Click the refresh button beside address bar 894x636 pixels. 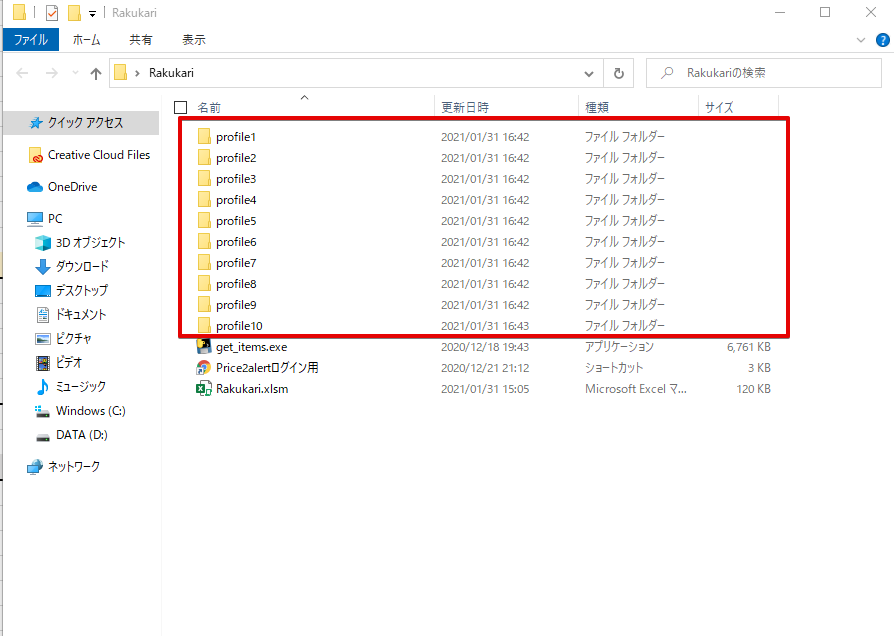point(619,73)
